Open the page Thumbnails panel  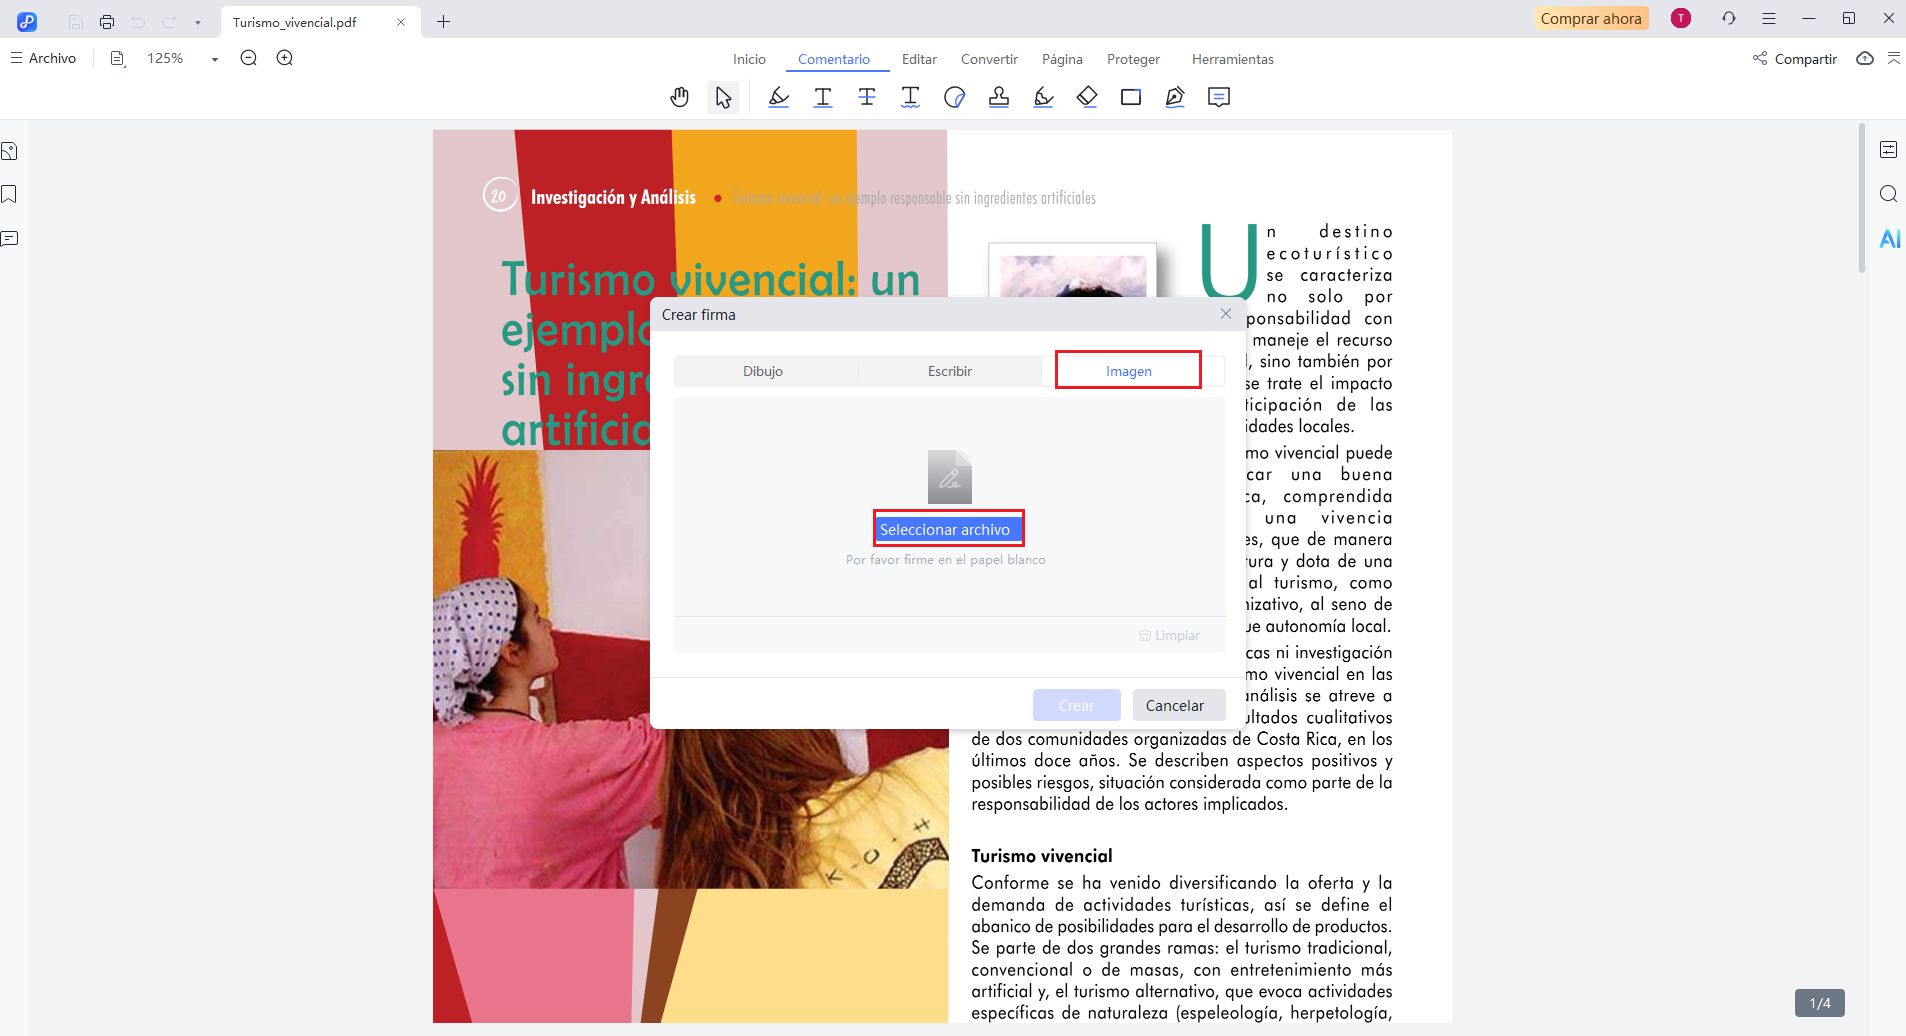pos(10,150)
